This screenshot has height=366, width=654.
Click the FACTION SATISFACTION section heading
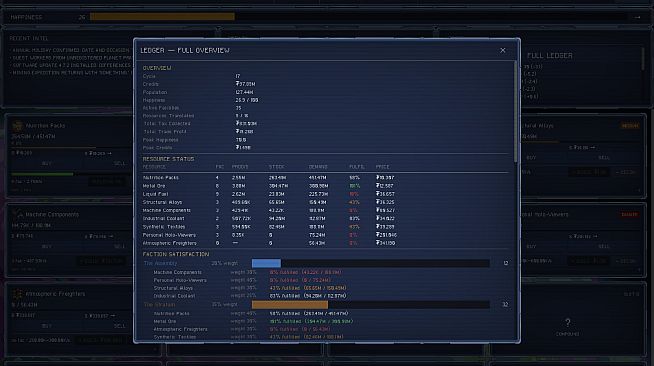[176, 254]
